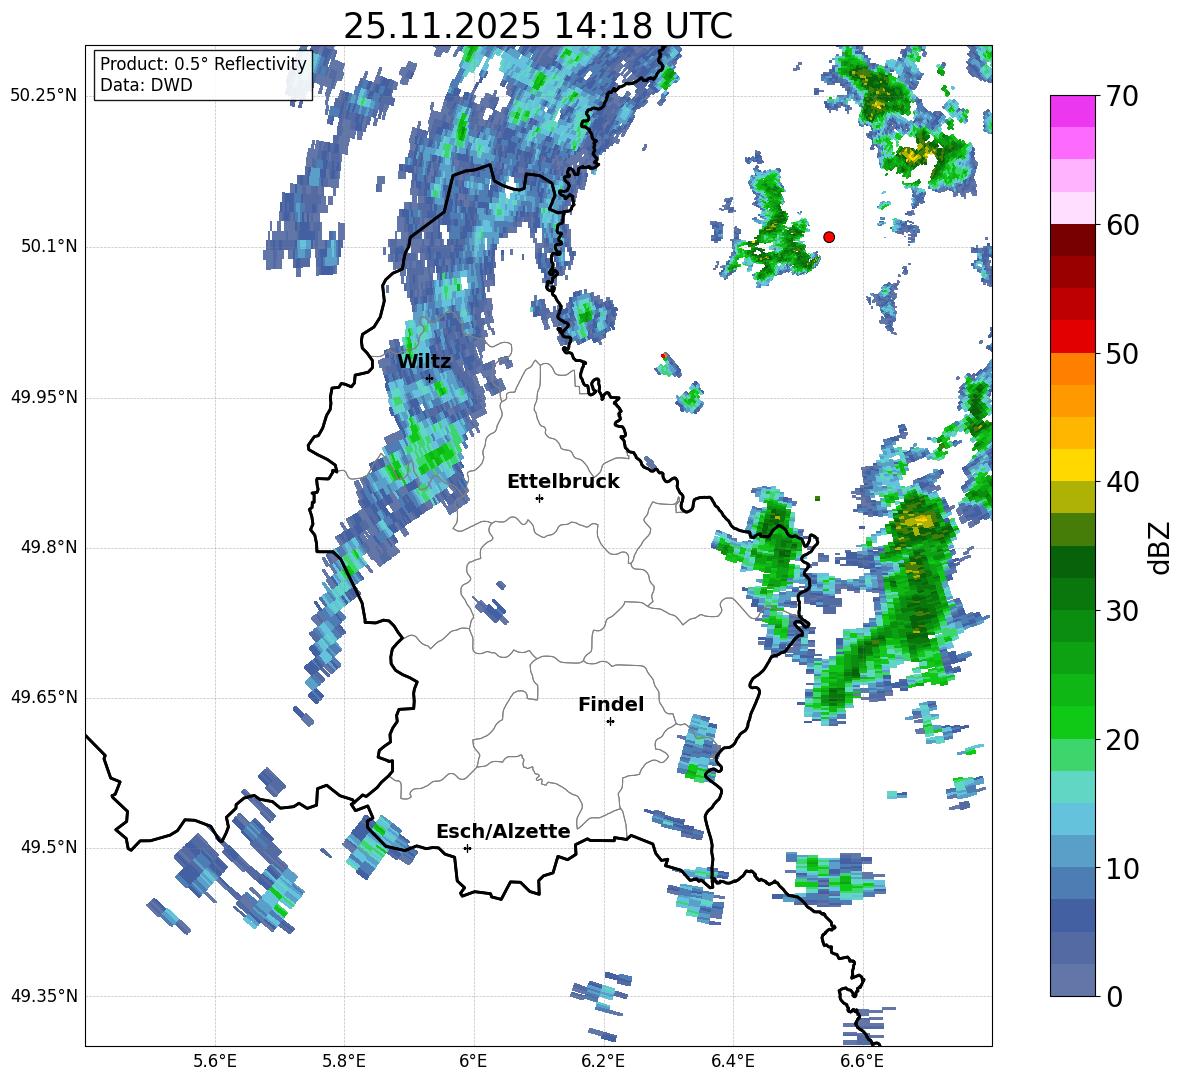1184x1081 pixels.
Task: Click the 49.95°N latitude axis label
Action: click(44, 397)
